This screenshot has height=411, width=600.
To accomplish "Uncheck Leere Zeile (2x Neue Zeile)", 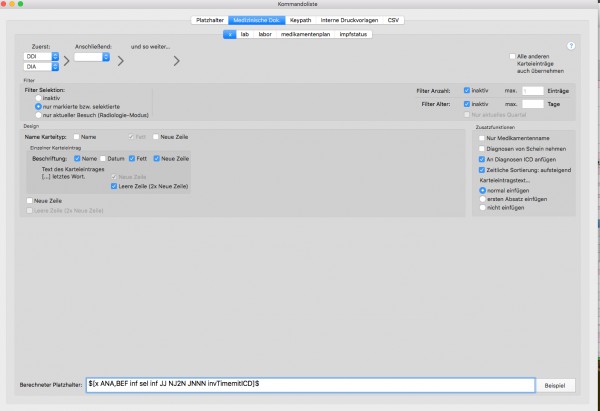I will coord(114,186).
